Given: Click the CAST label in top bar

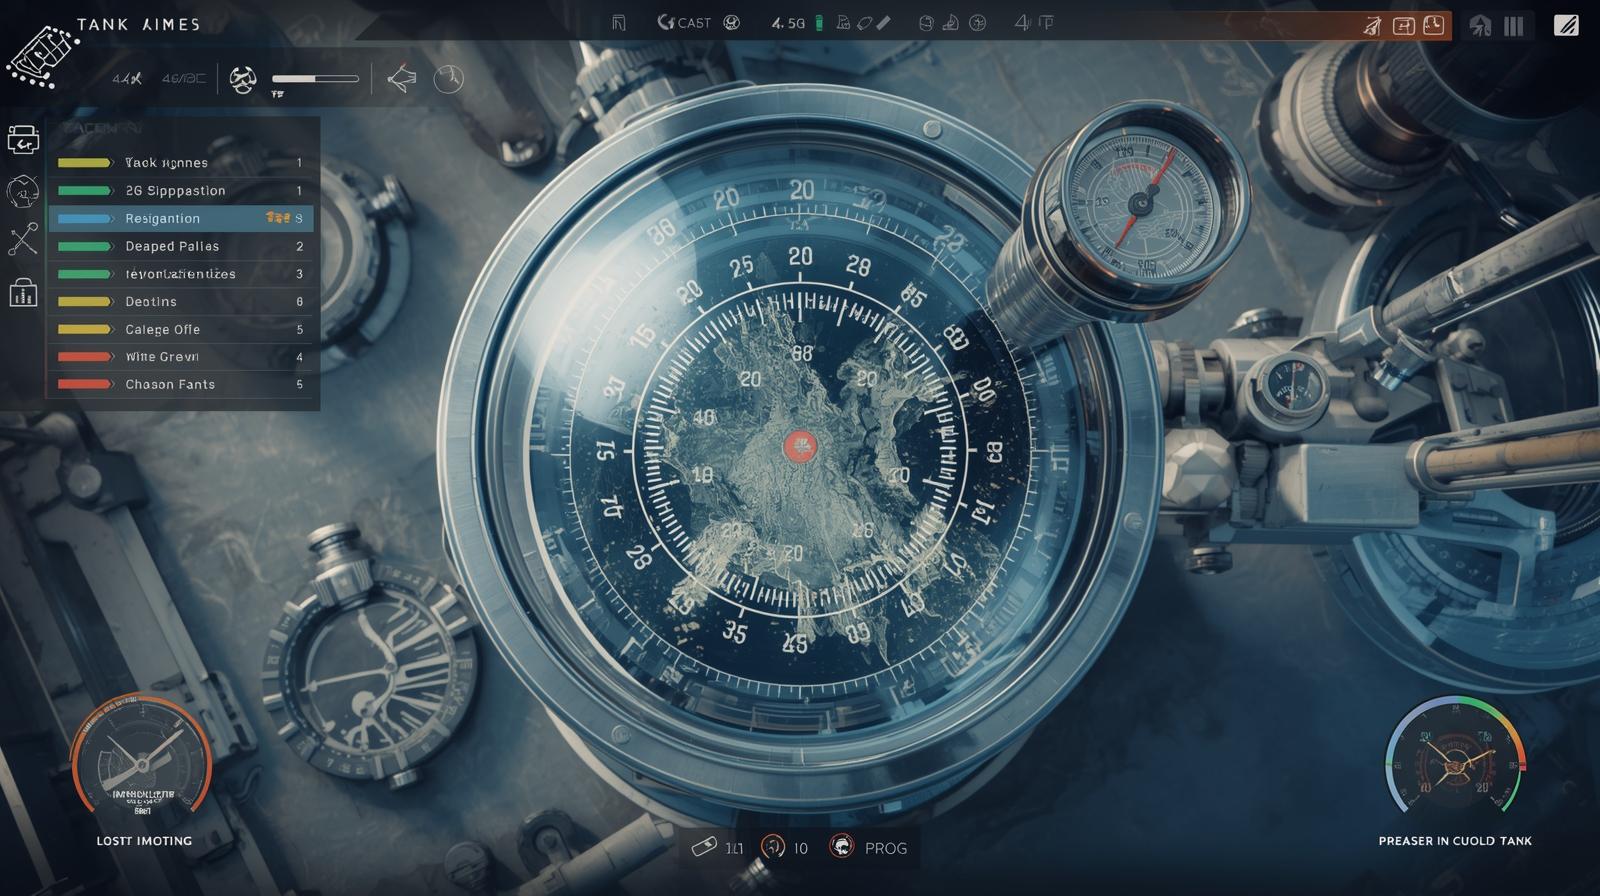Looking at the screenshot, I should (x=694, y=23).
